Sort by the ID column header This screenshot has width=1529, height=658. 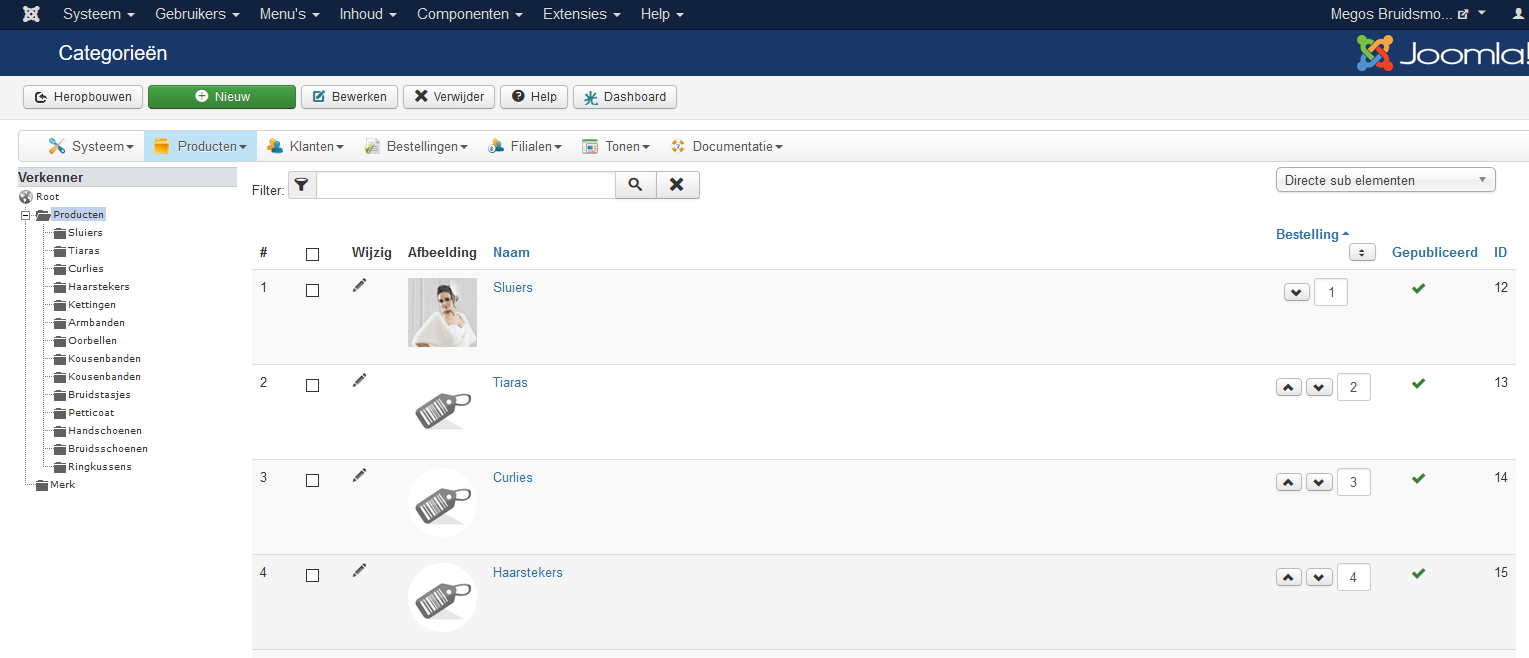click(x=1500, y=252)
